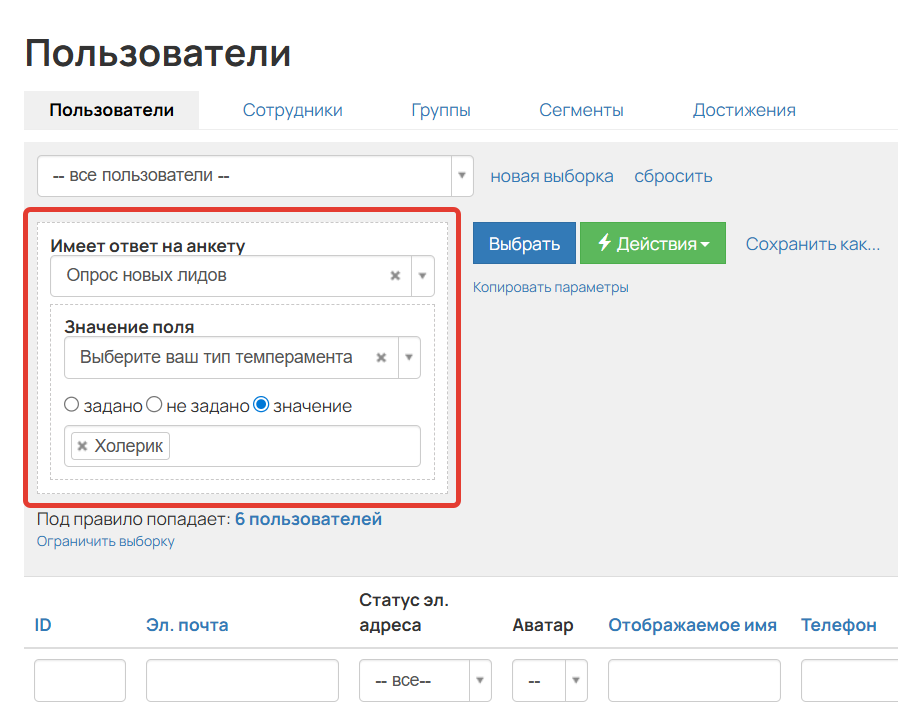Expand the Аватар filter dropdown

coord(571,680)
